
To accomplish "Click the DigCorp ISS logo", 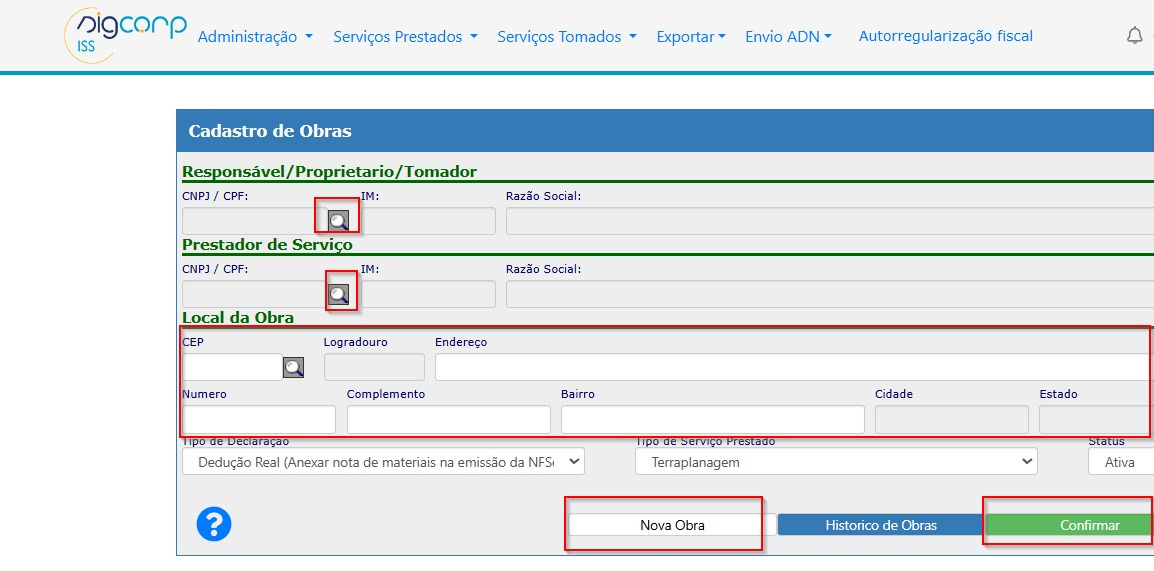I will pyautogui.click(x=125, y=35).
